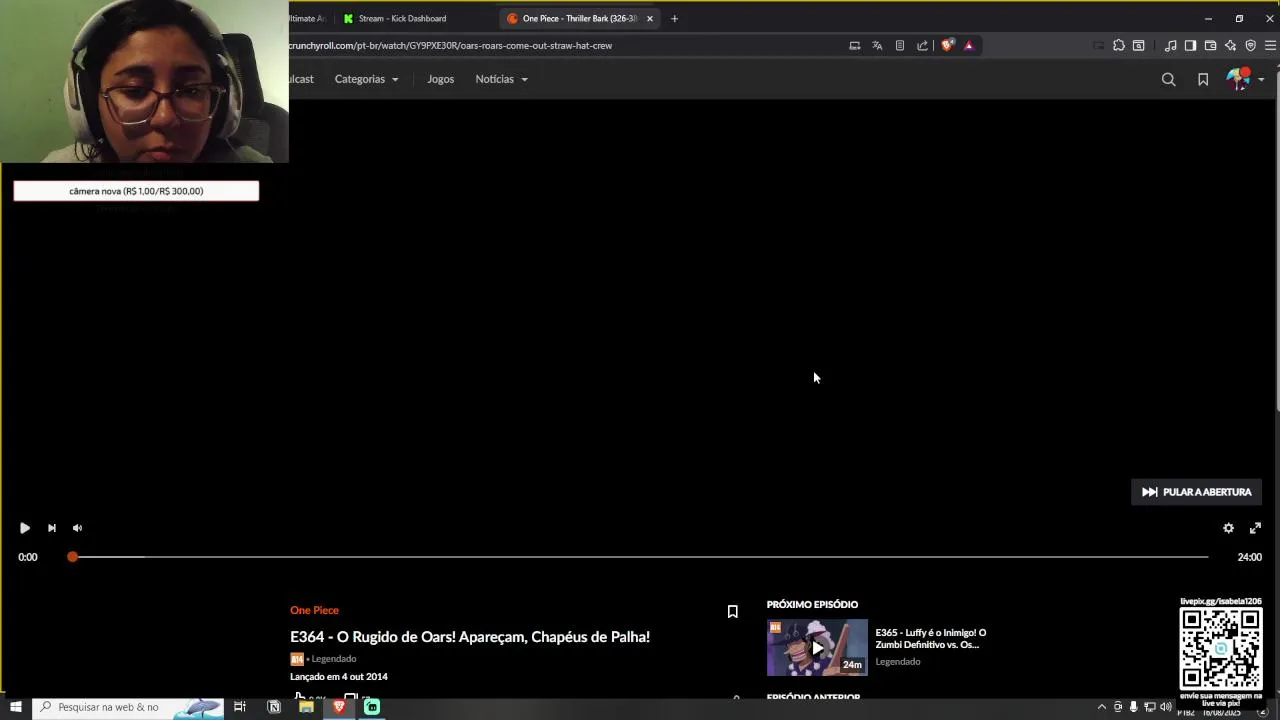The height and width of the screenshot is (720, 1280).
Task: Click the Windows taskbar search box
Action: click(128, 707)
